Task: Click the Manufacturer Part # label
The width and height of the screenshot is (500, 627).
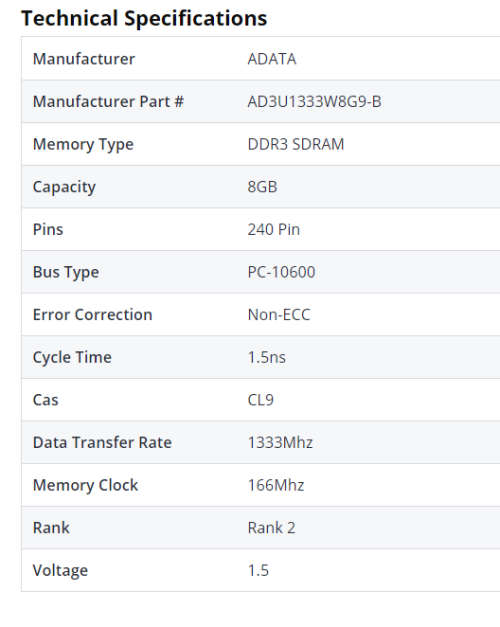Action: pos(108,102)
